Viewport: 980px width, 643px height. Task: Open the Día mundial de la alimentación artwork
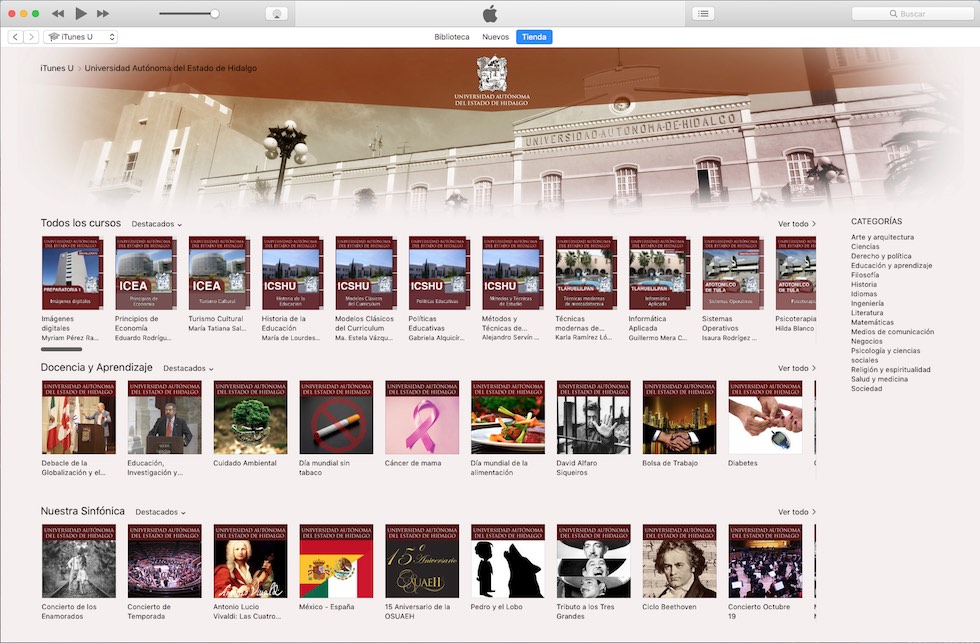[x=508, y=417]
